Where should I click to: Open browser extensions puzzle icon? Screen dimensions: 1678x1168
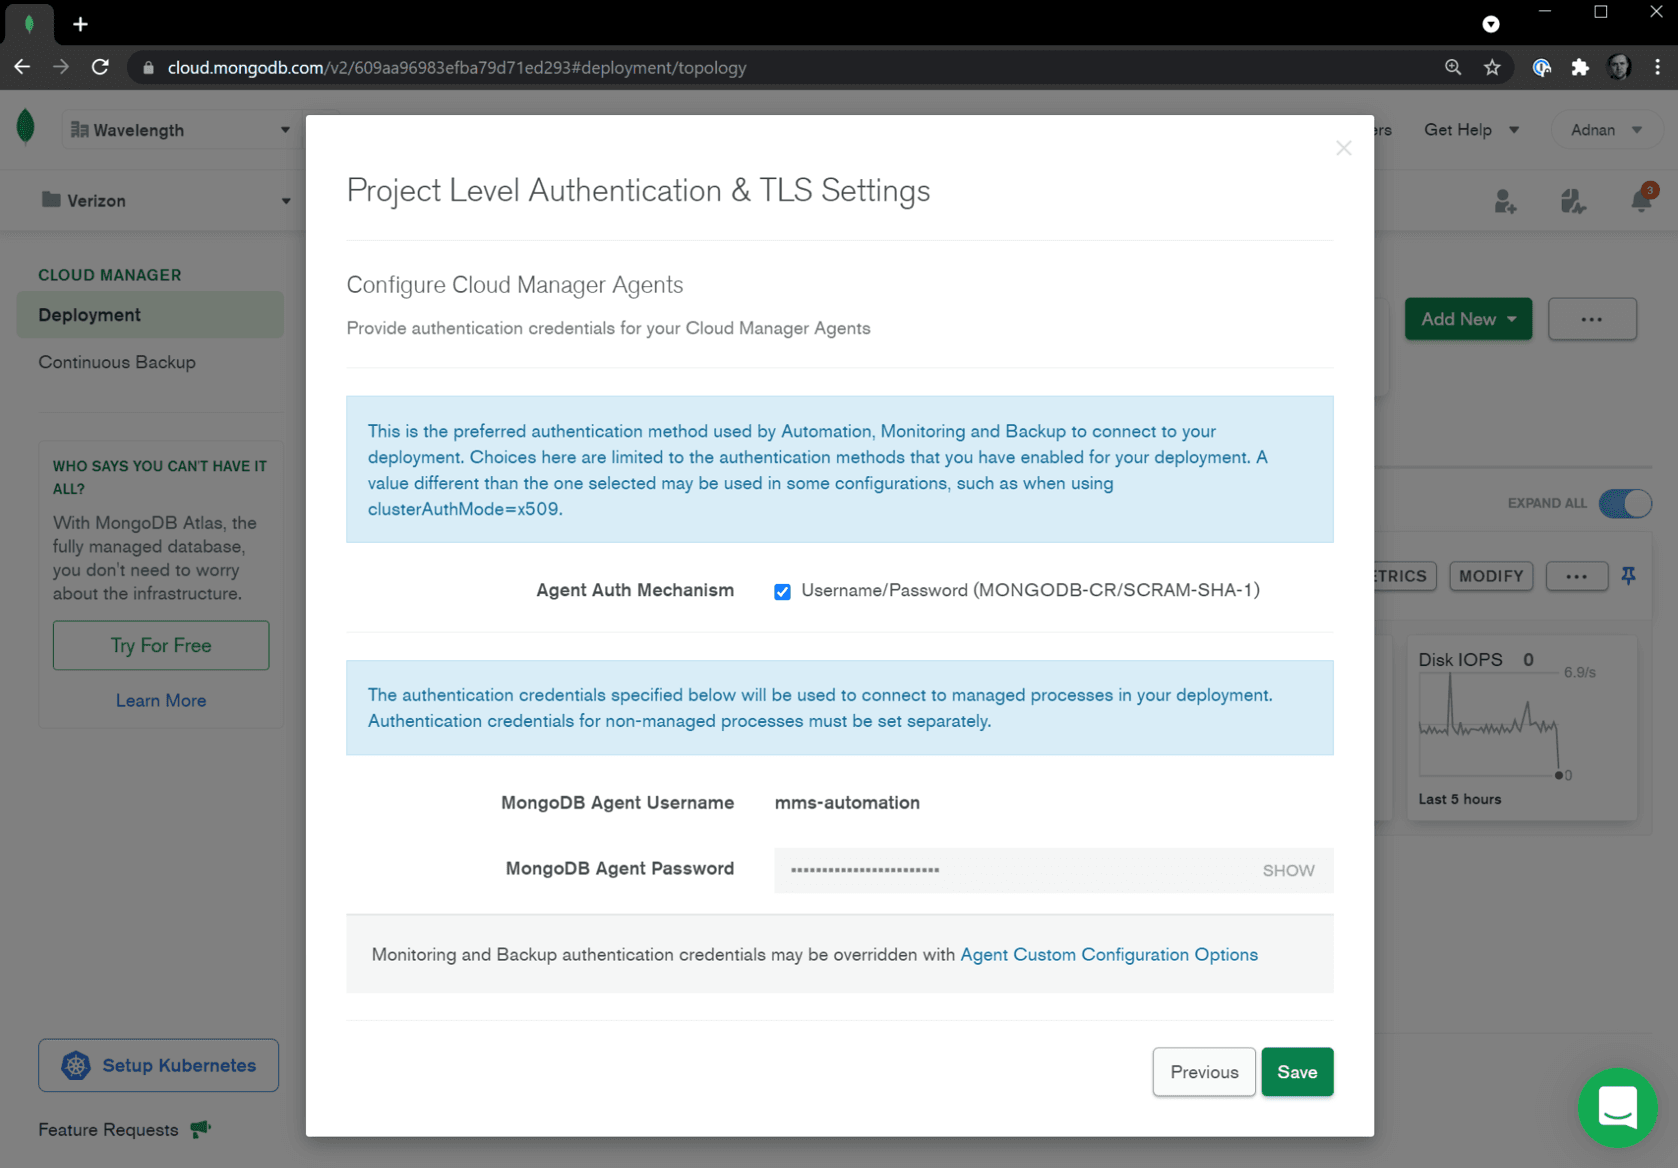(1580, 68)
